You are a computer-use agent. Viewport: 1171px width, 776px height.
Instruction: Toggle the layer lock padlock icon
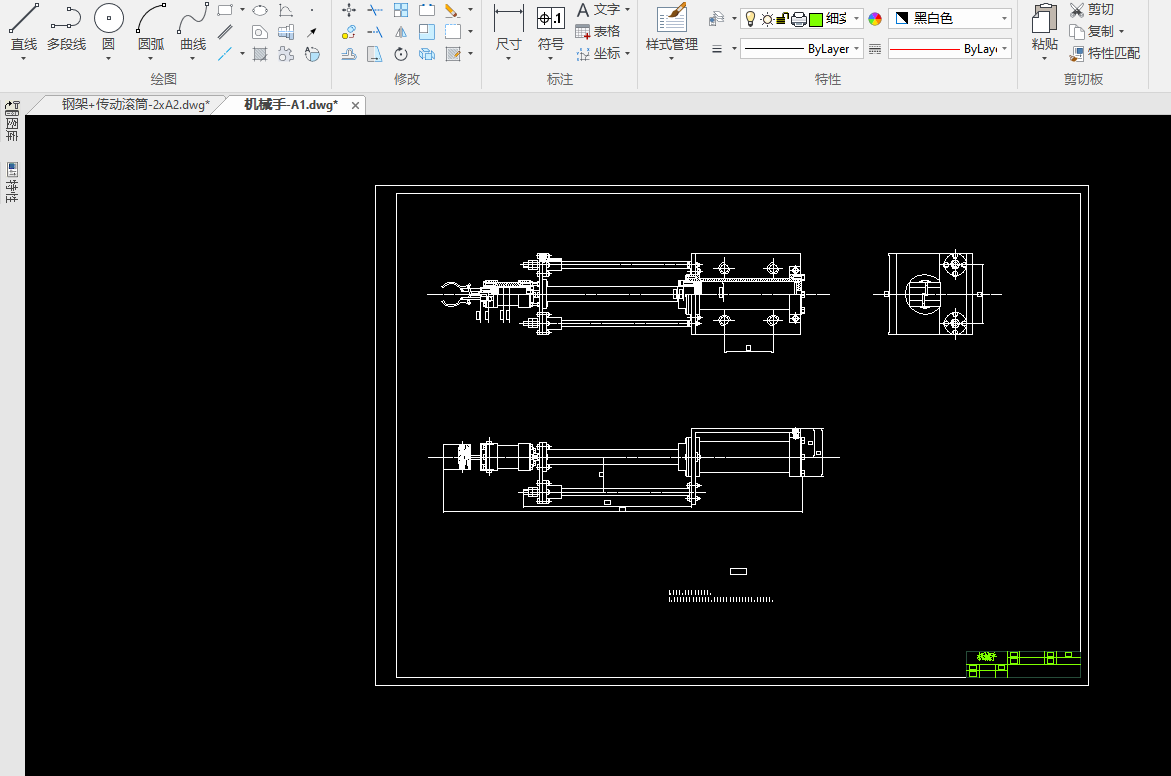(782, 19)
